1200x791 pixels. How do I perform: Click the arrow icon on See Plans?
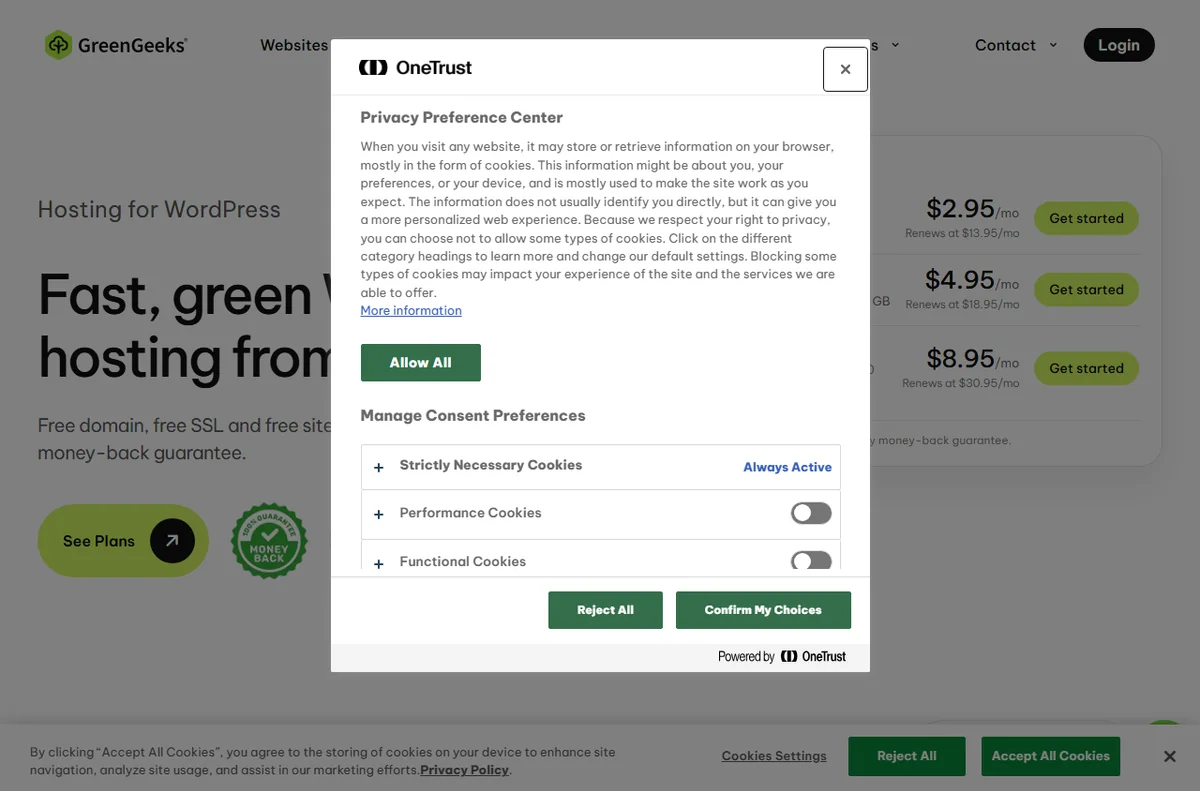172,541
